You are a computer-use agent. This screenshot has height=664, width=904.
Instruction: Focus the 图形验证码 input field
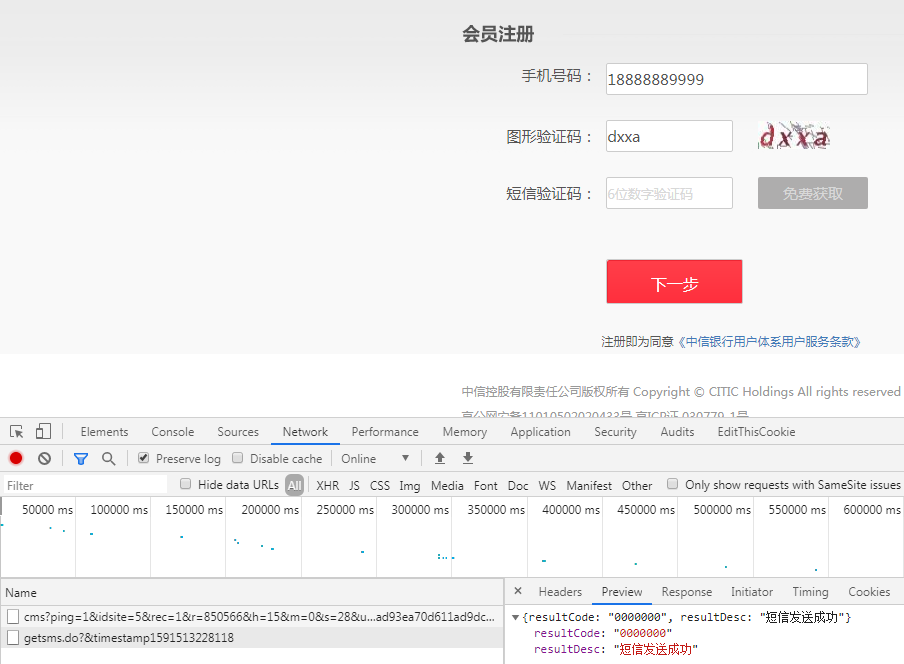[x=669, y=136]
